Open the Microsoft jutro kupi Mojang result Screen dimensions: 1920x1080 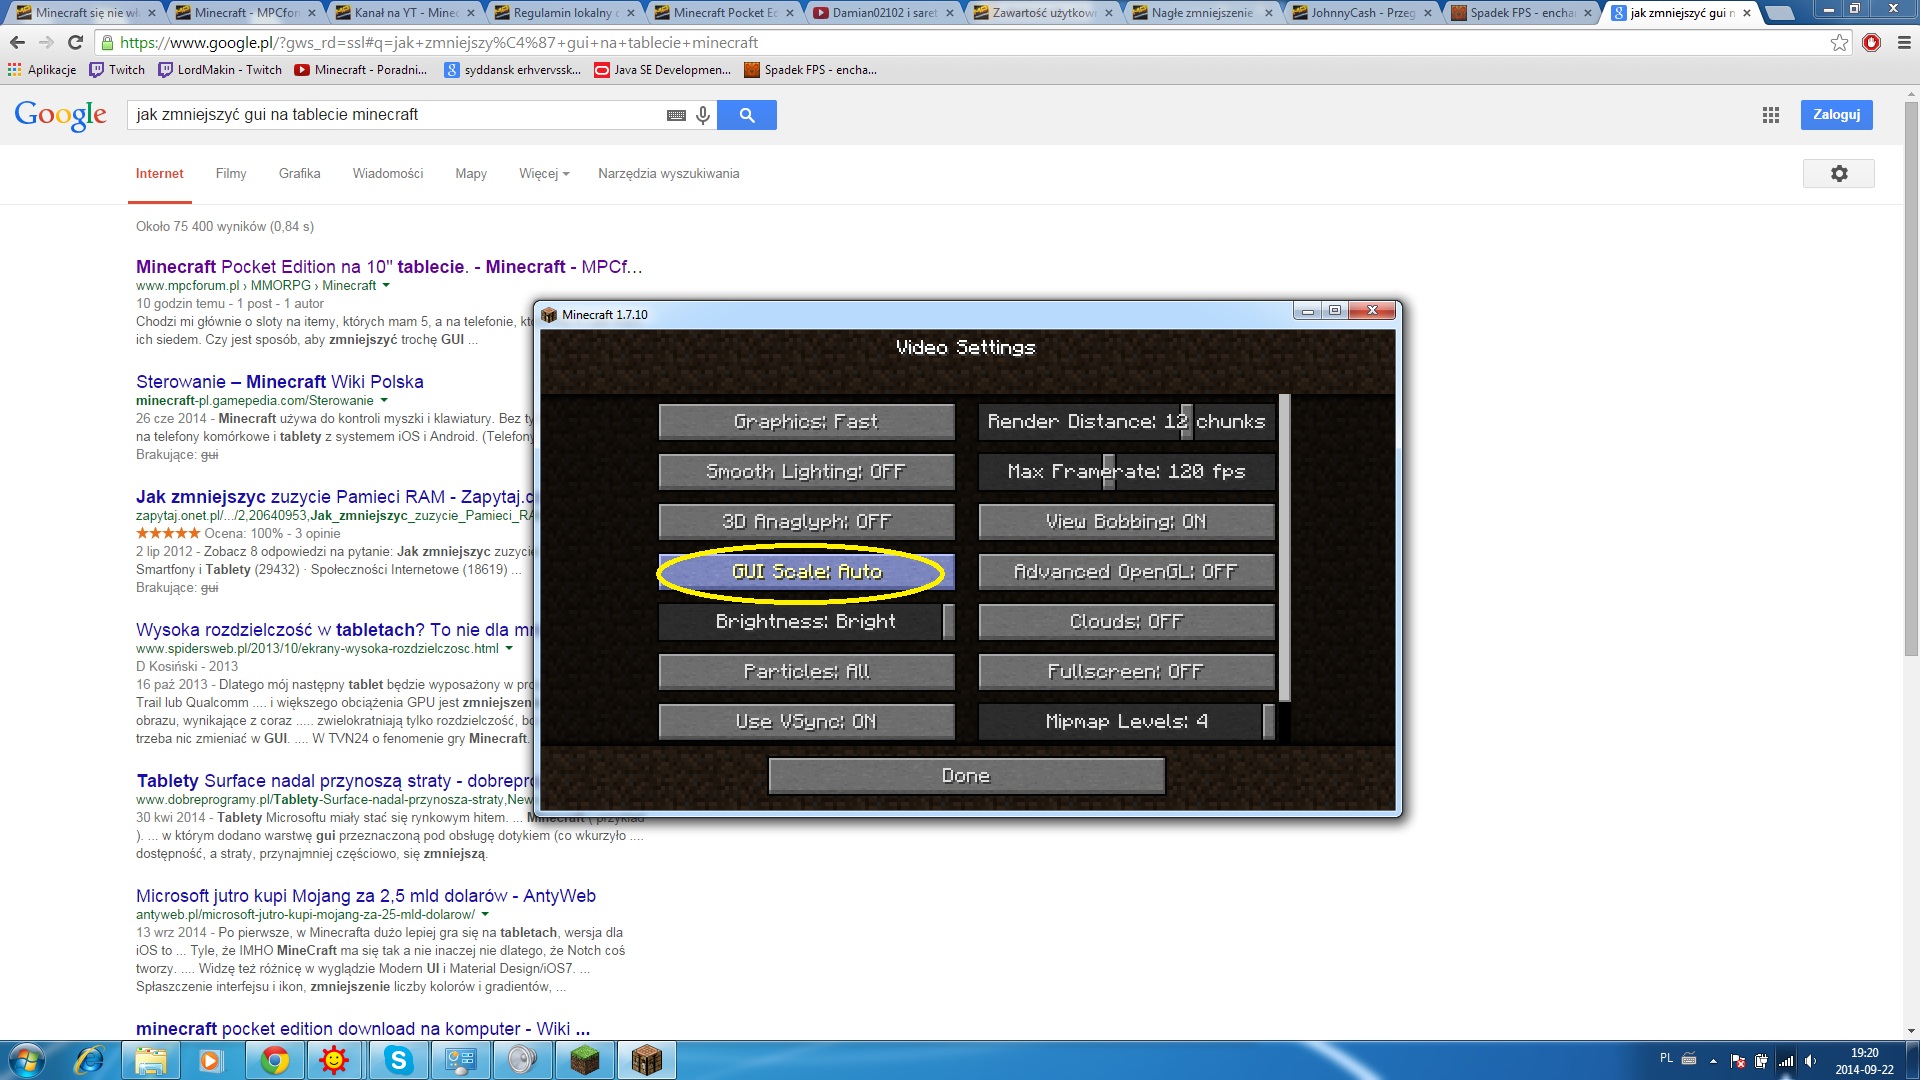(366, 896)
